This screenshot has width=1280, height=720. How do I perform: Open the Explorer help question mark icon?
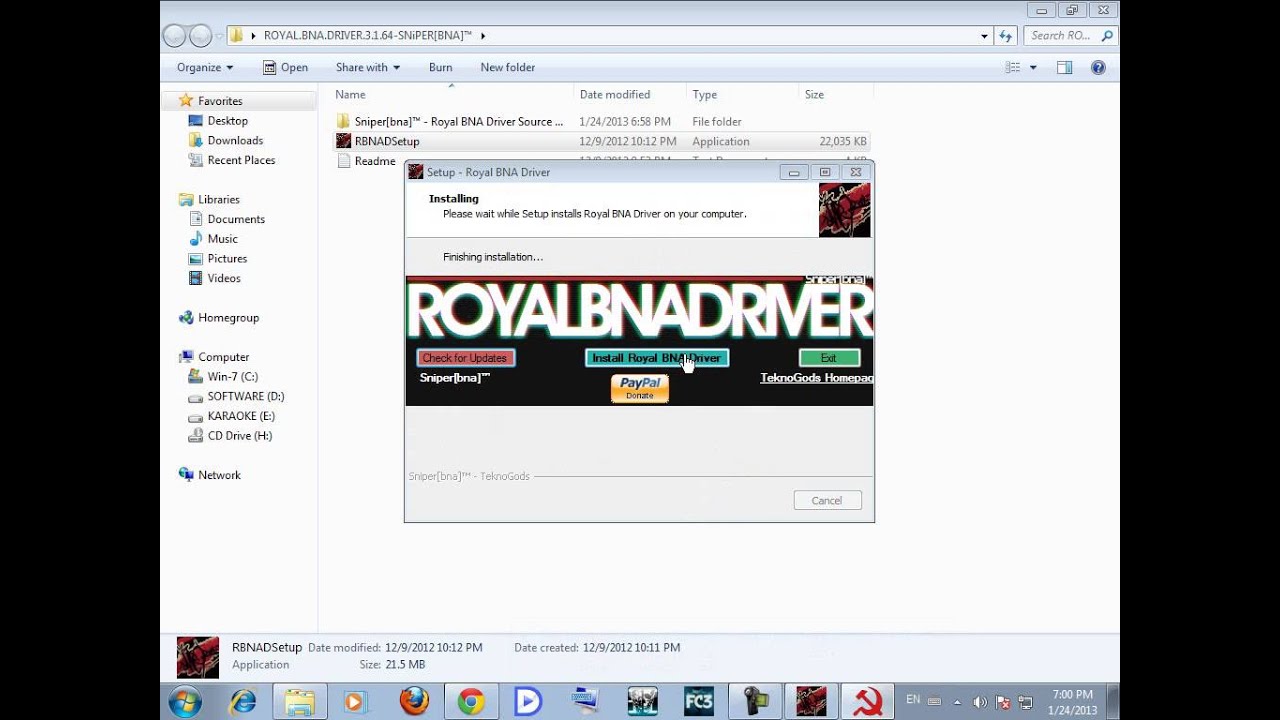1098,67
